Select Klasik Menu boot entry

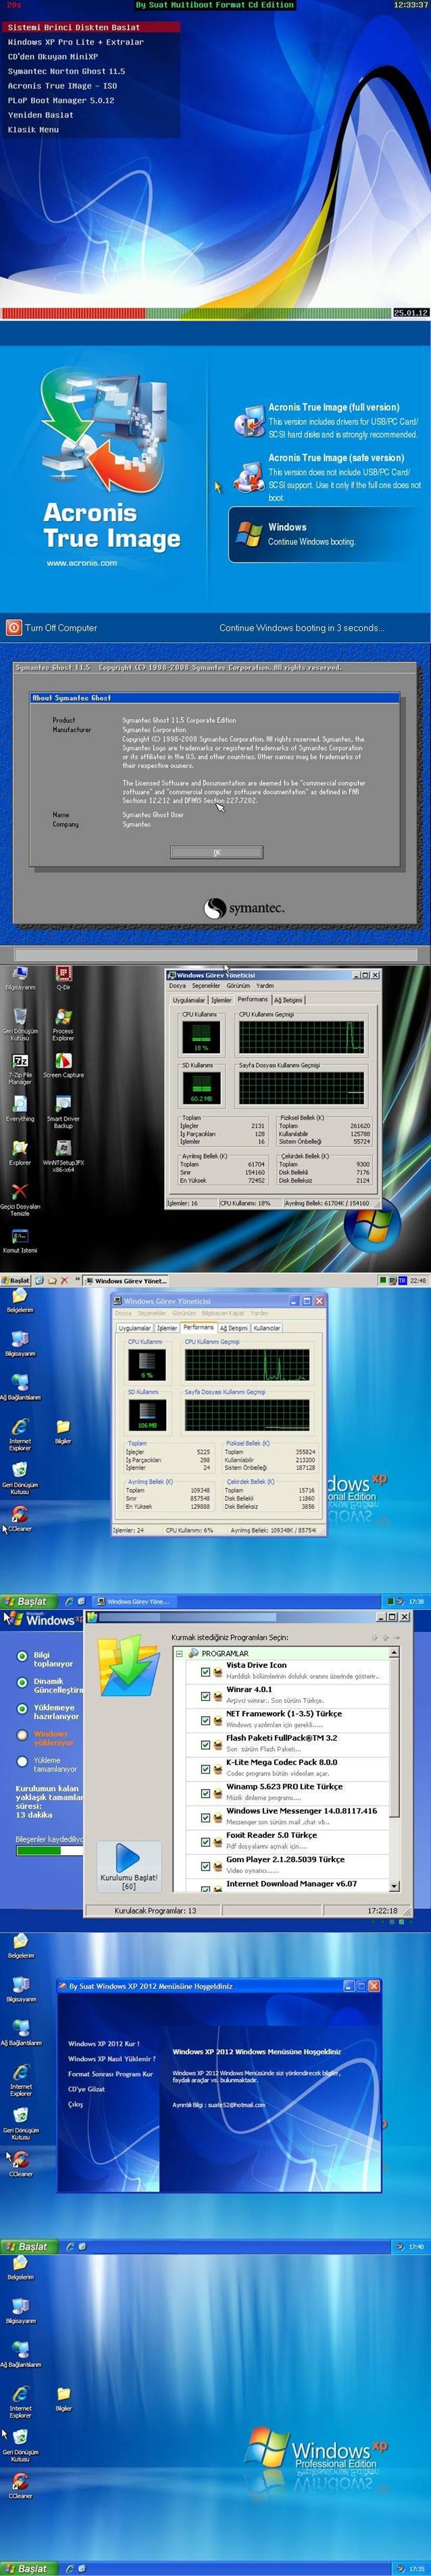(x=33, y=129)
